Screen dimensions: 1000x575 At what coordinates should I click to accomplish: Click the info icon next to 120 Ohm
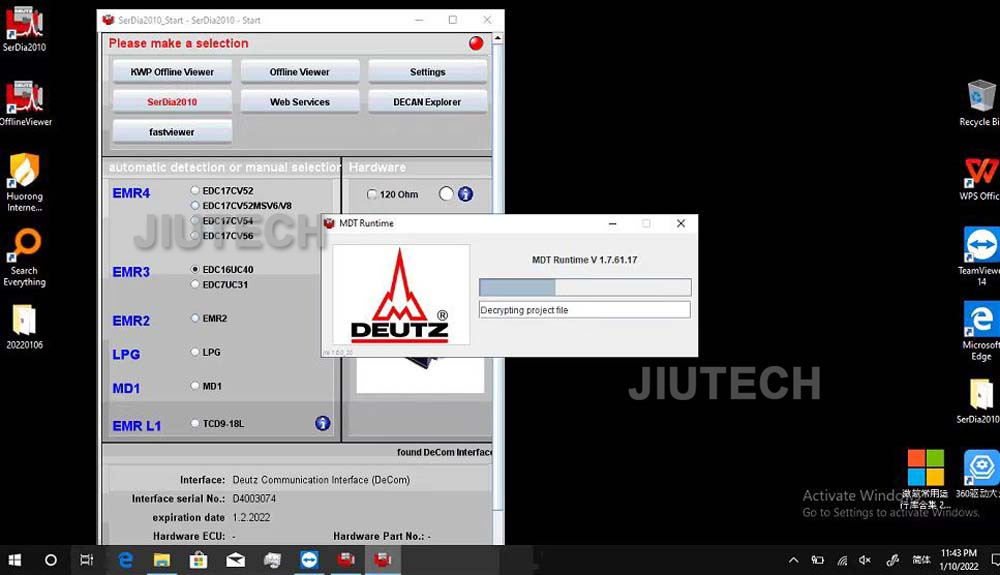[x=466, y=194]
